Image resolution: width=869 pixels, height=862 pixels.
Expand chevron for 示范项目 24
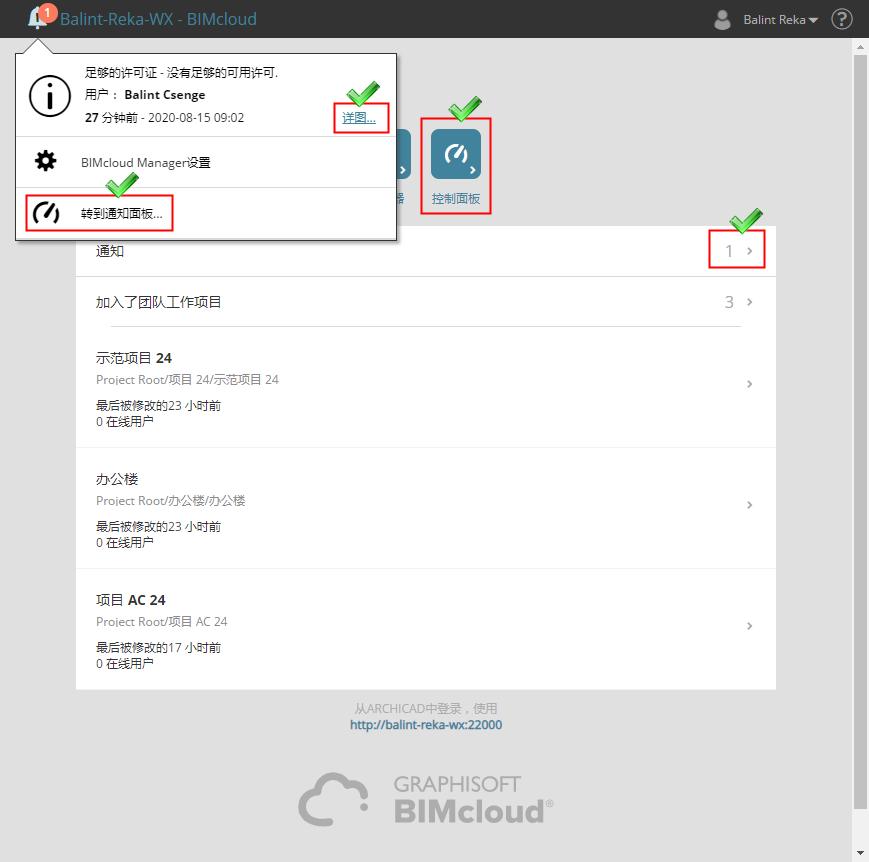749,384
